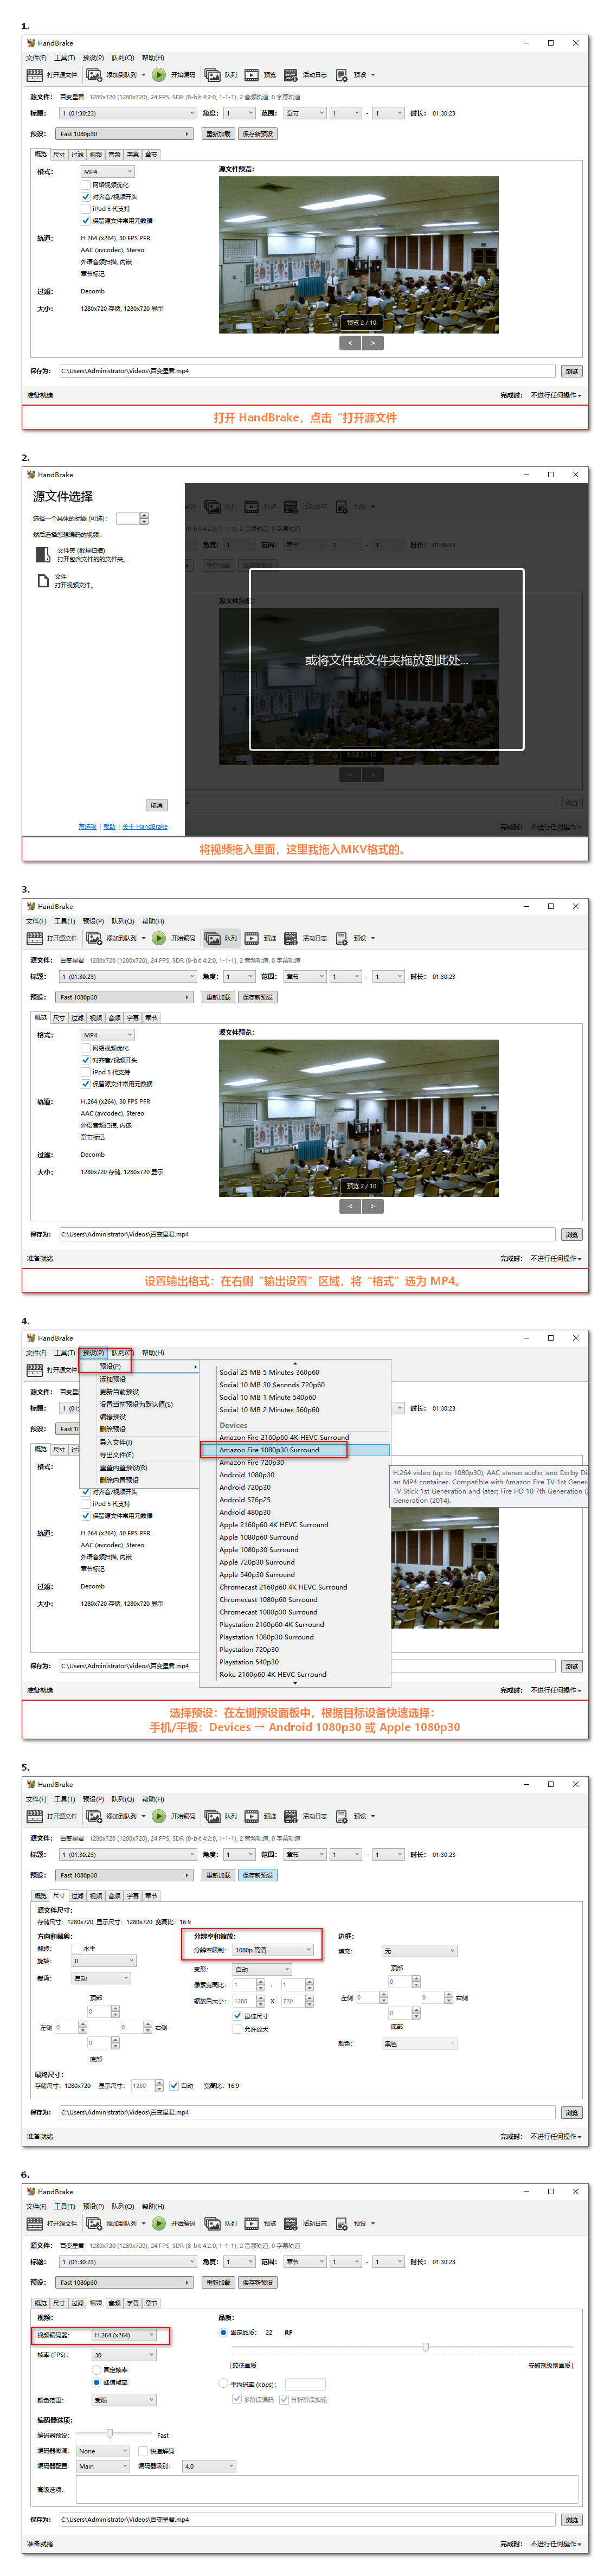Click Add to Queue icon in 尺寸 tab window
The image size is (611, 2576).
click(94, 1816)
